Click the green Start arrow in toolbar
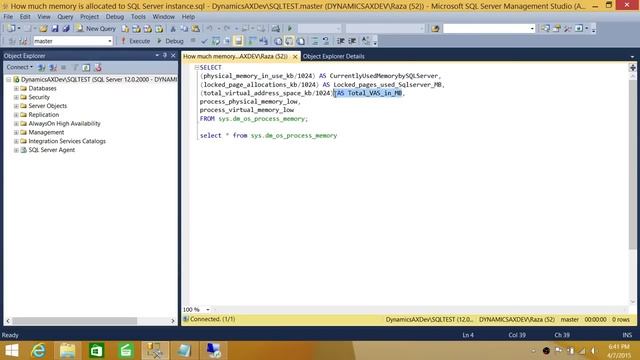 290,29
